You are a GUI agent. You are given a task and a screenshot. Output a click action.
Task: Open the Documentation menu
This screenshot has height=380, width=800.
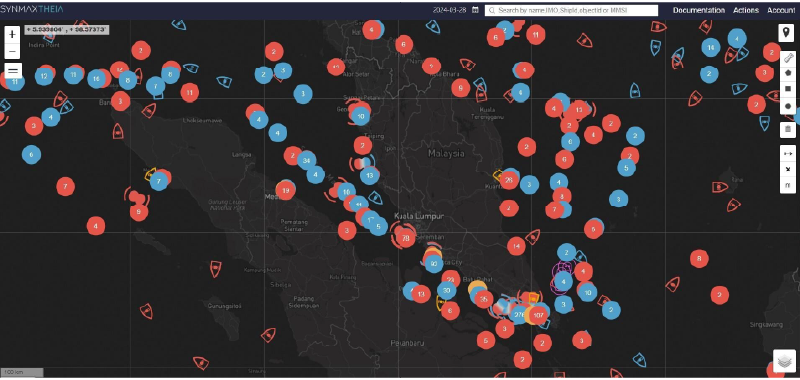coord(698,10)
